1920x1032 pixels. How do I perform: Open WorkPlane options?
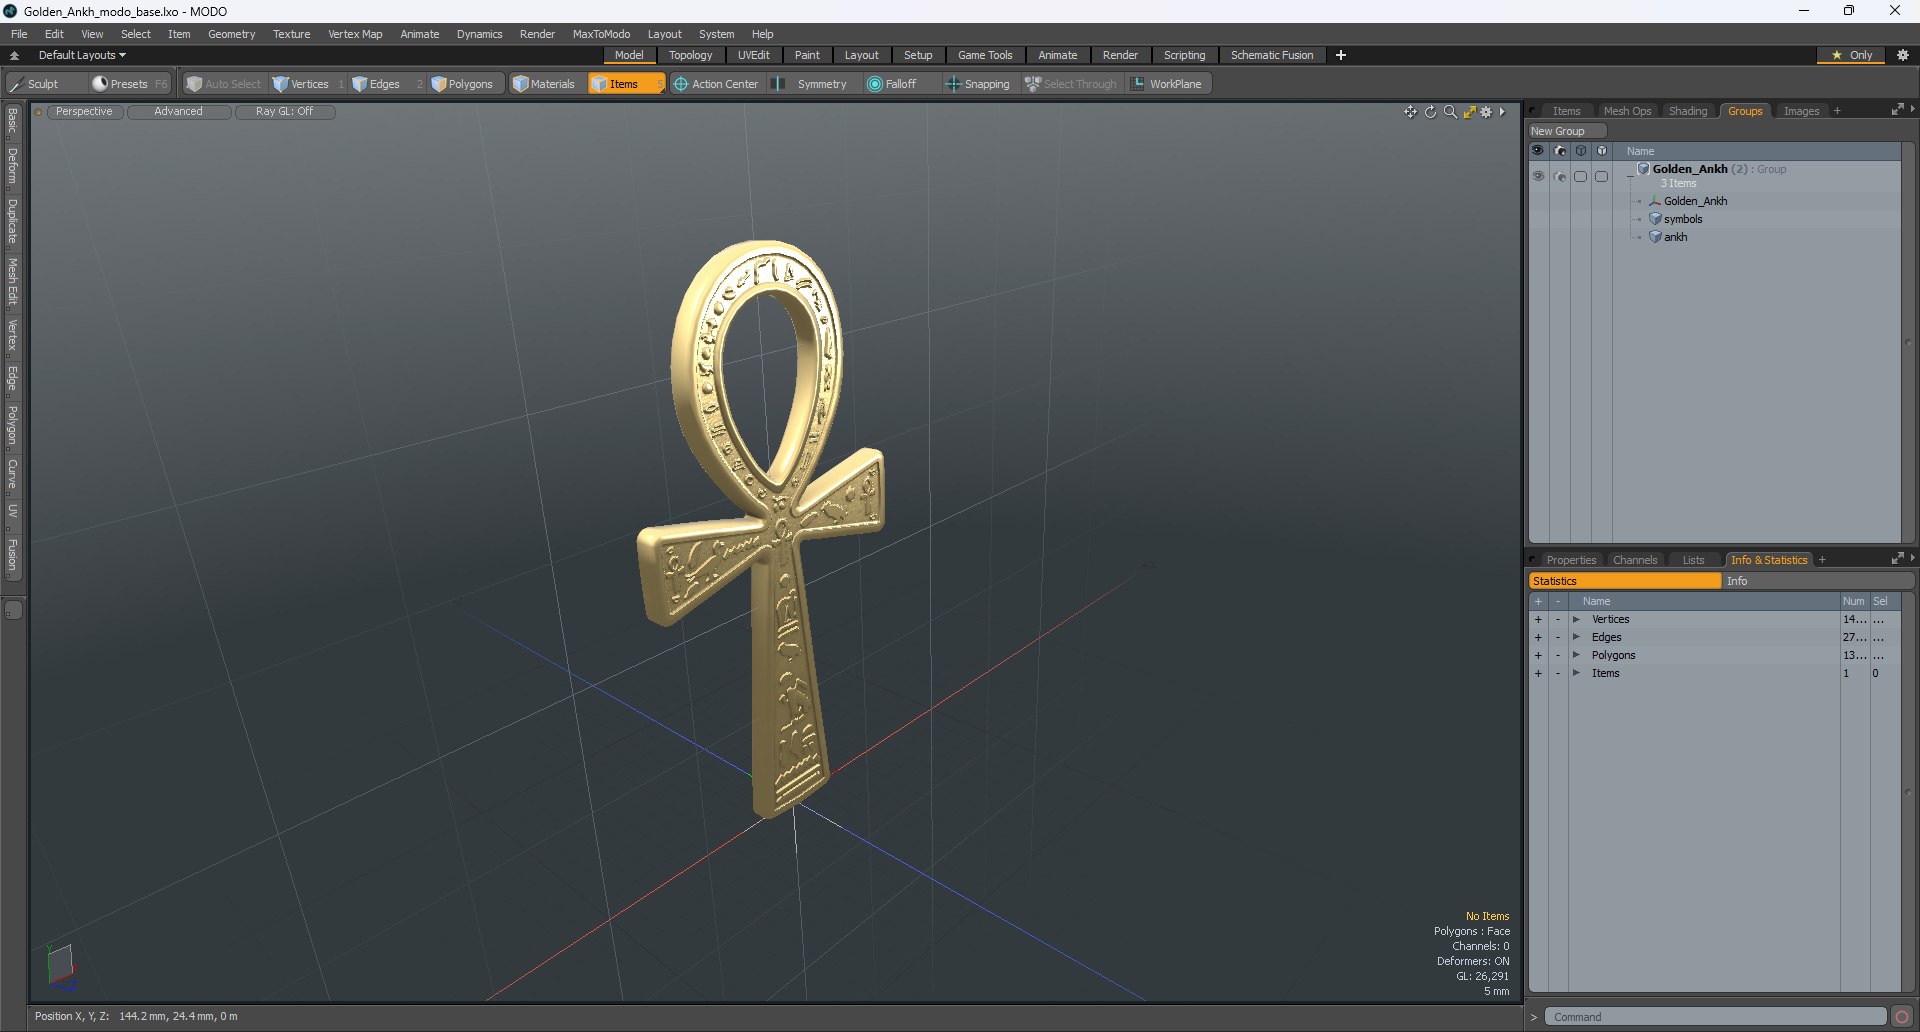(1167, 84)
